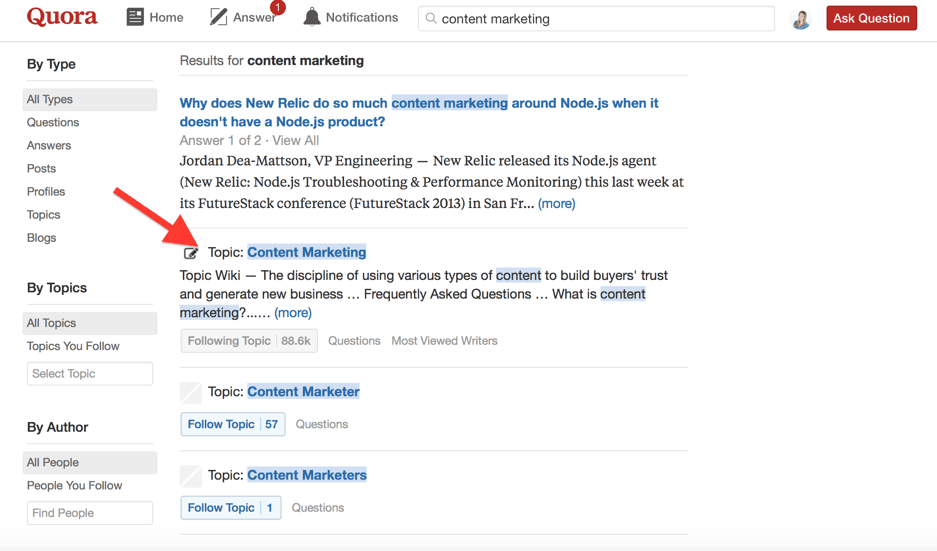Open the Content Marketer topic link
This screenshot has height=551, width=937.
point(304,392)
